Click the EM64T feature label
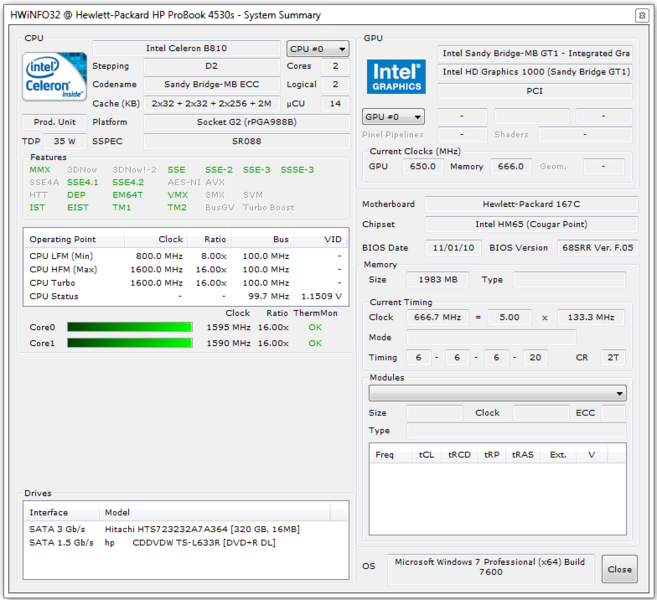This screenshot has width=657, height=600. click(127, 195)
